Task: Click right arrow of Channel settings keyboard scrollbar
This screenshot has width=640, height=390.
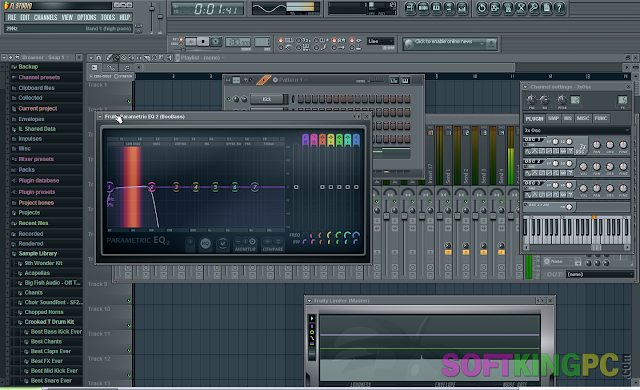Action: tap(627, 247)
